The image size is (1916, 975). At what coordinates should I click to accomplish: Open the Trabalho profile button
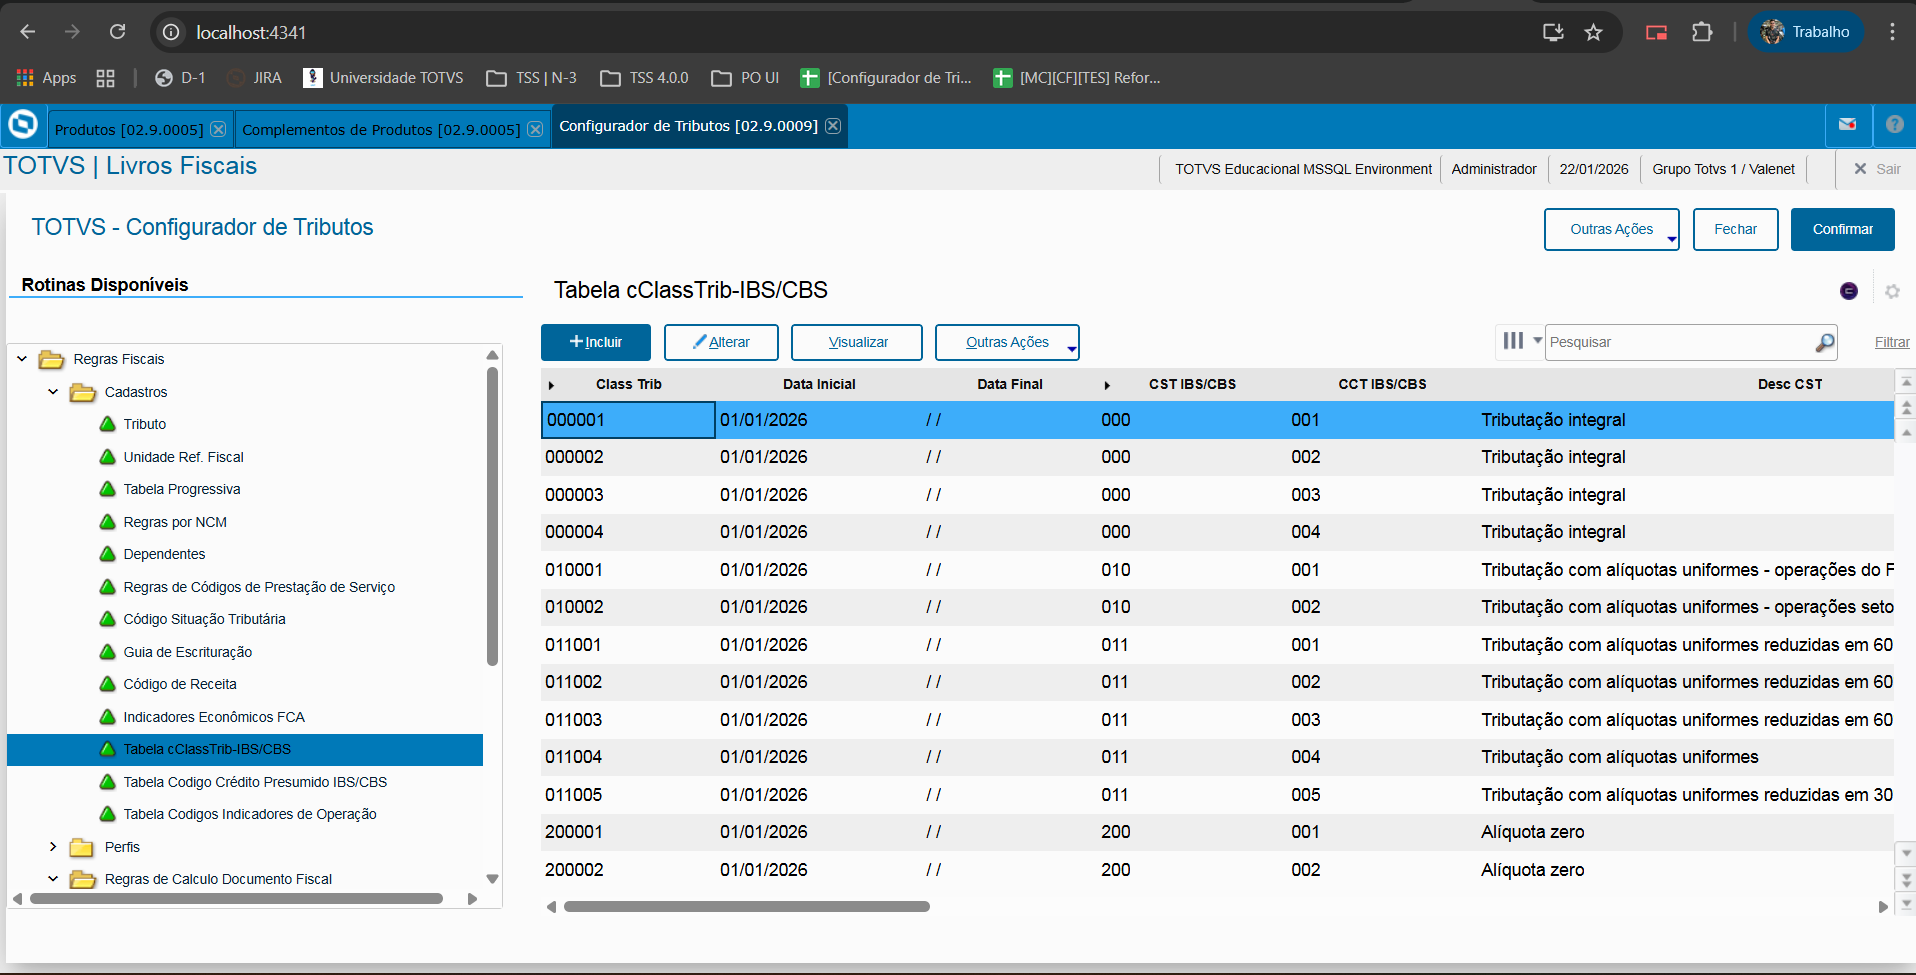click(1805, 32)
